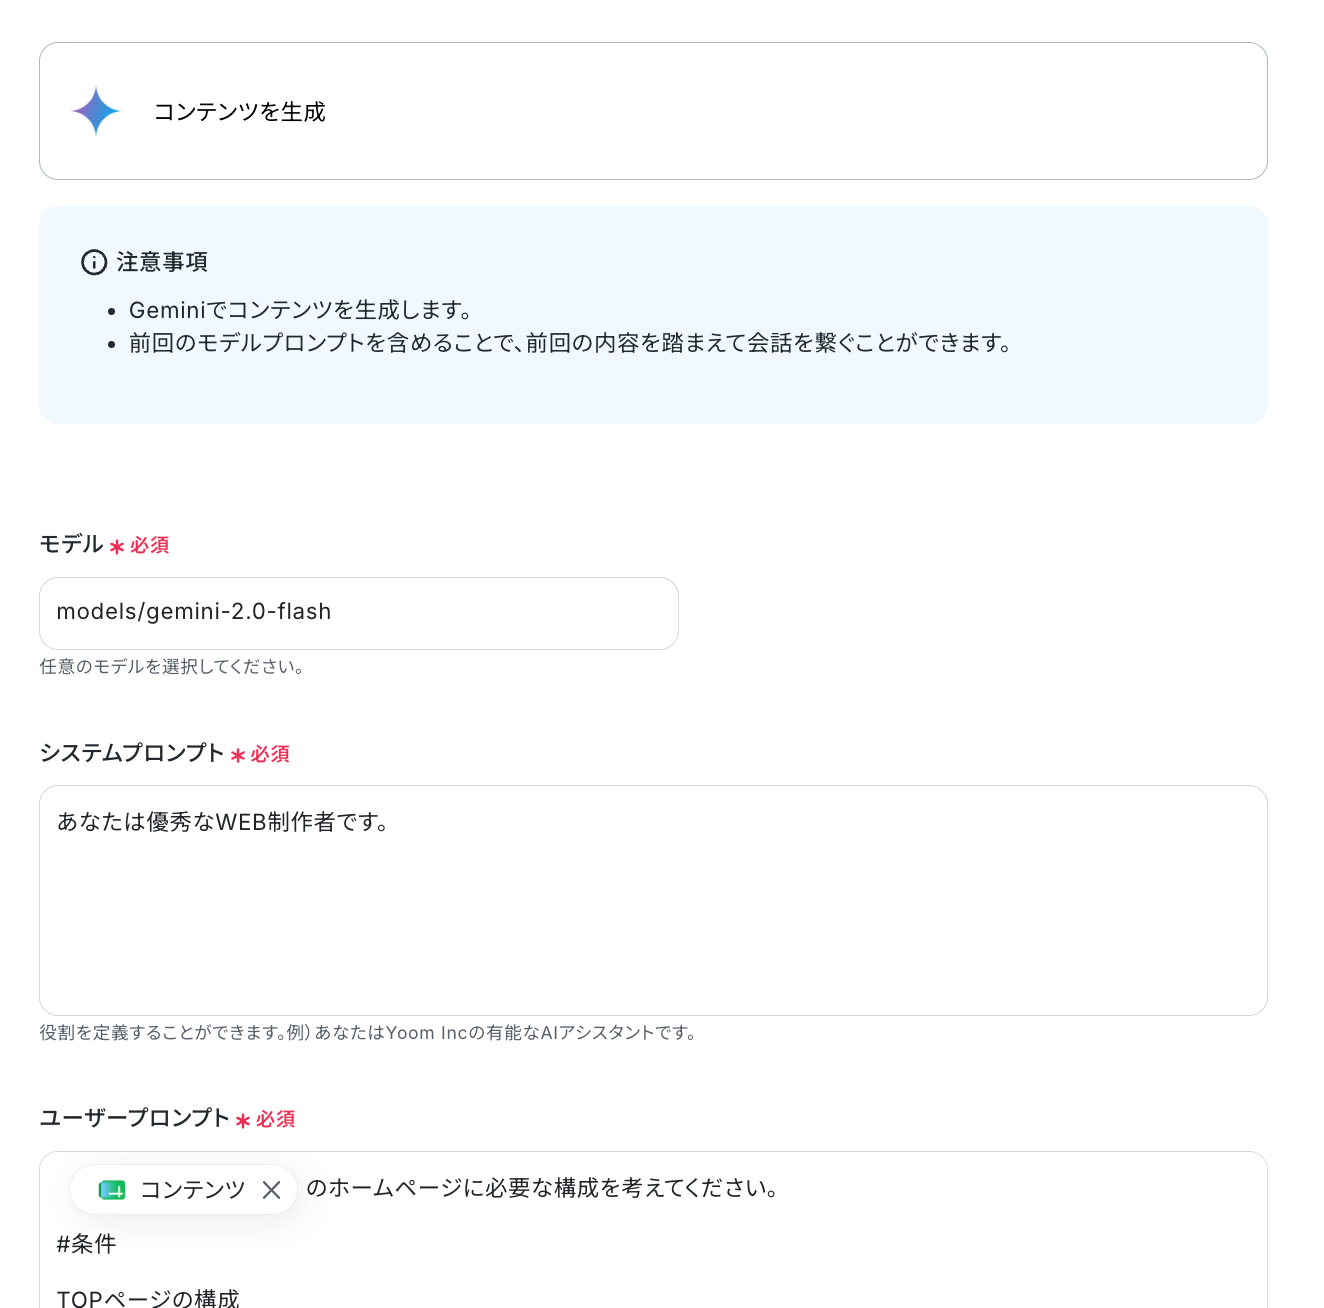Screen dimensions: 1324x1308
Task: Click the #条件 line in the user prompt
Action: pyautogui.click(x=87, y=1244)
